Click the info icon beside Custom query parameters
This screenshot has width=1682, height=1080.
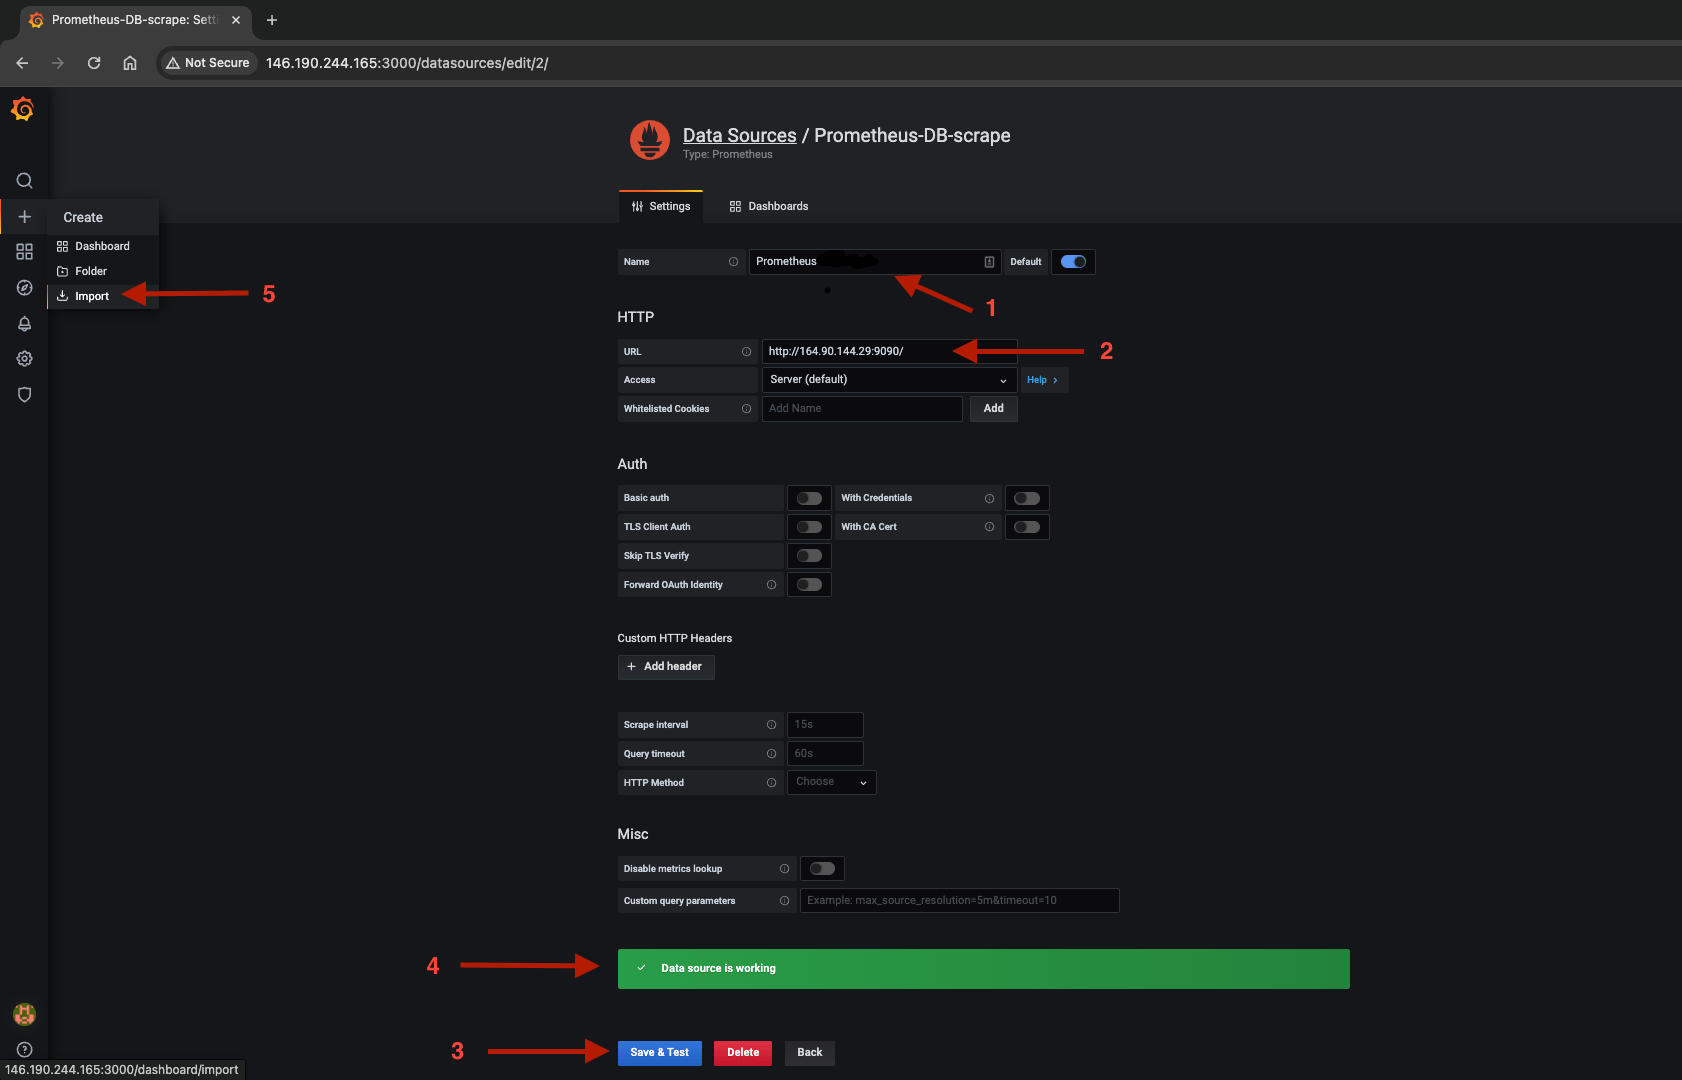[x=784, y=901]
